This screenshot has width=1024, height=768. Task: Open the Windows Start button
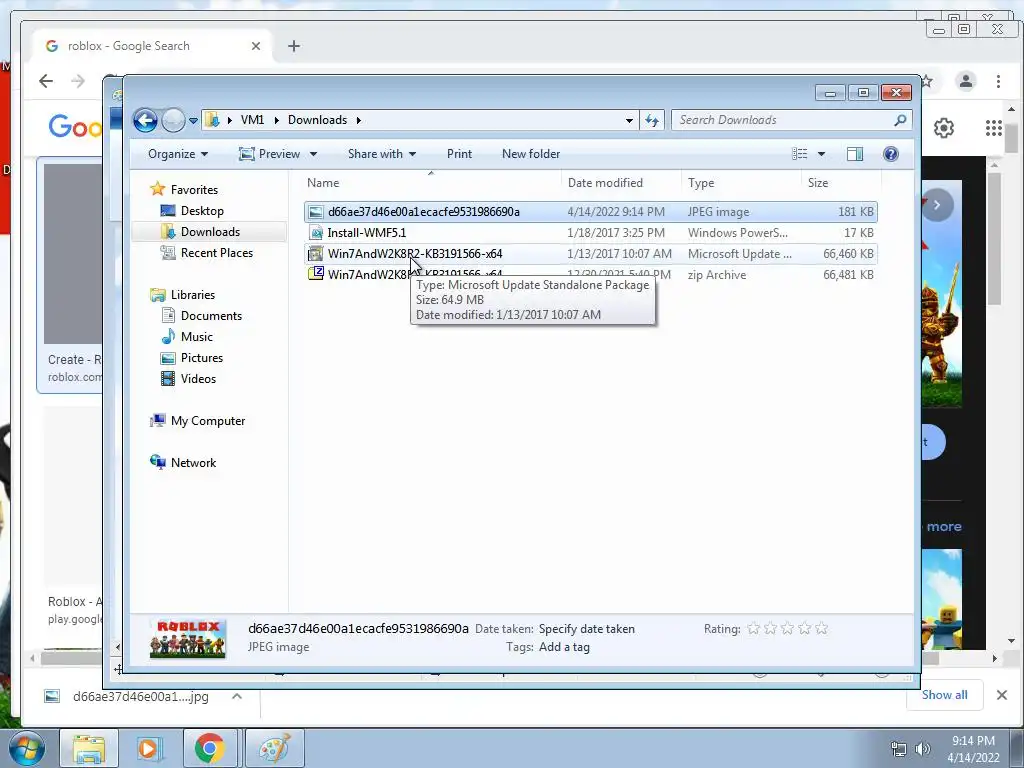[x=25, y=748]
